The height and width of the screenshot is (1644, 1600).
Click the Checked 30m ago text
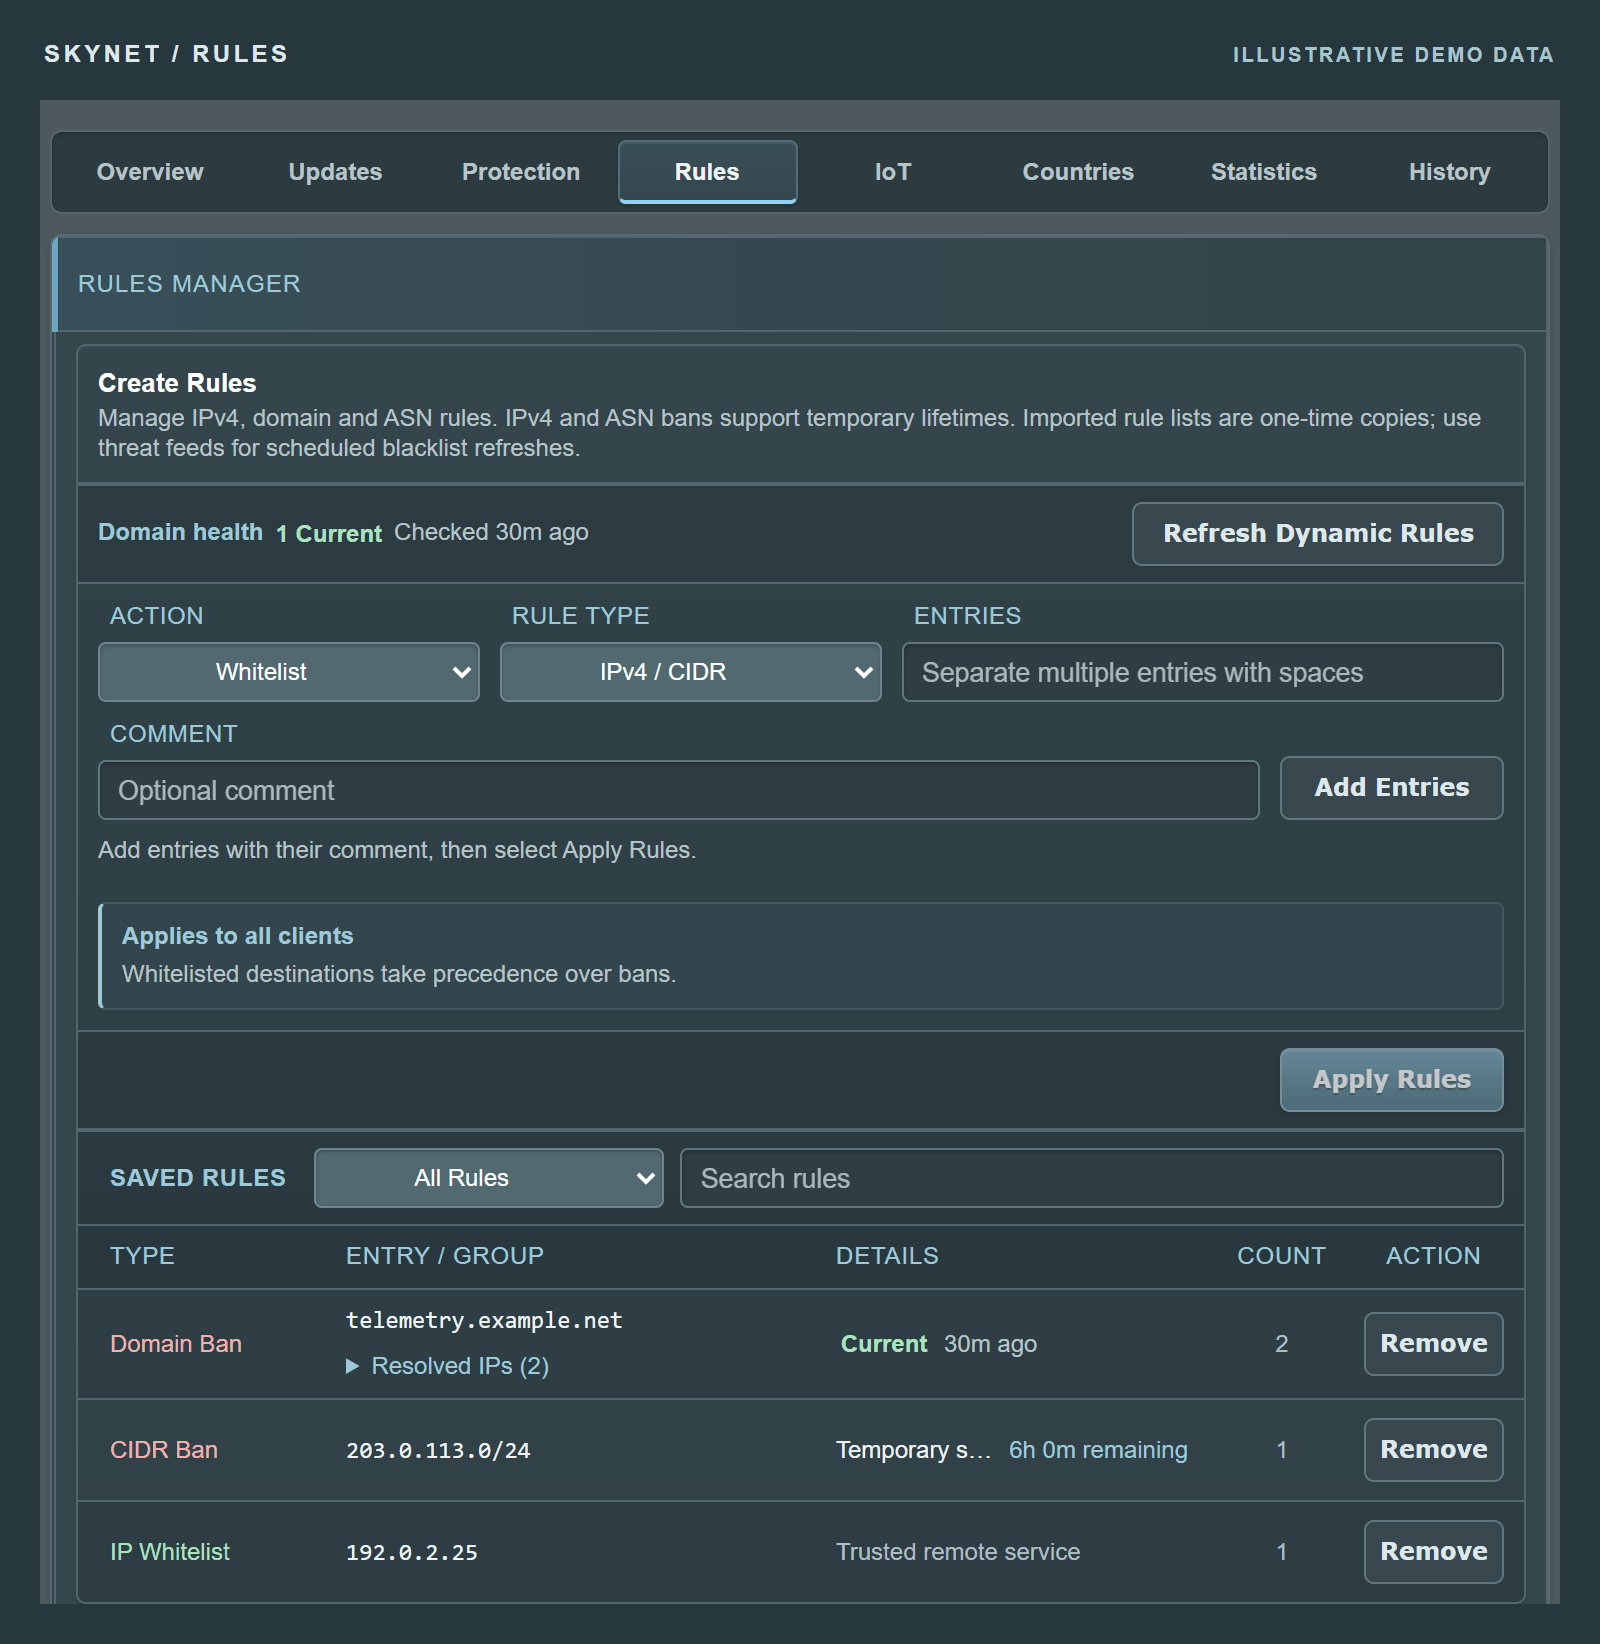491,532
